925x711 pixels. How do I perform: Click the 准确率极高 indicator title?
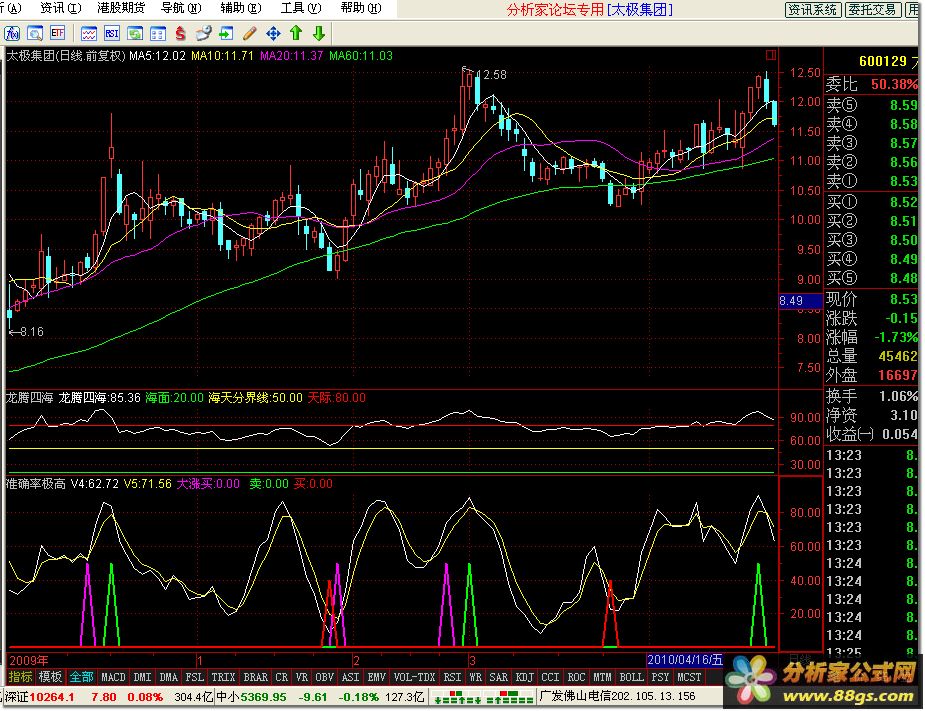pos(36,484)
